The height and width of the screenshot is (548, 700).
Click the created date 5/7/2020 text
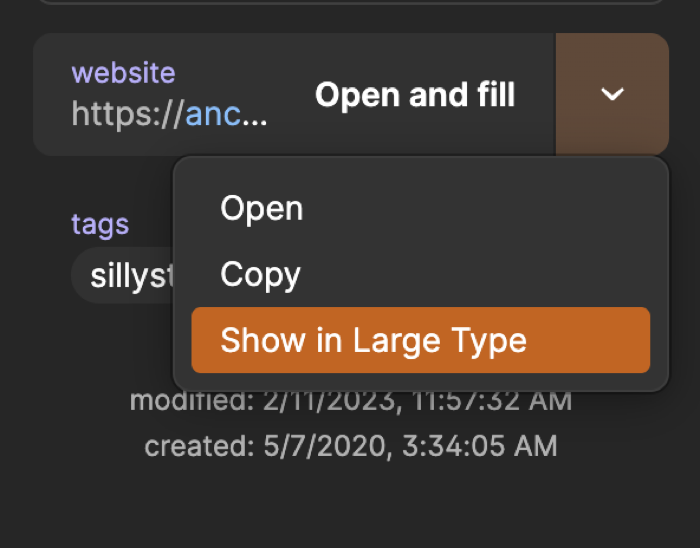350,445
